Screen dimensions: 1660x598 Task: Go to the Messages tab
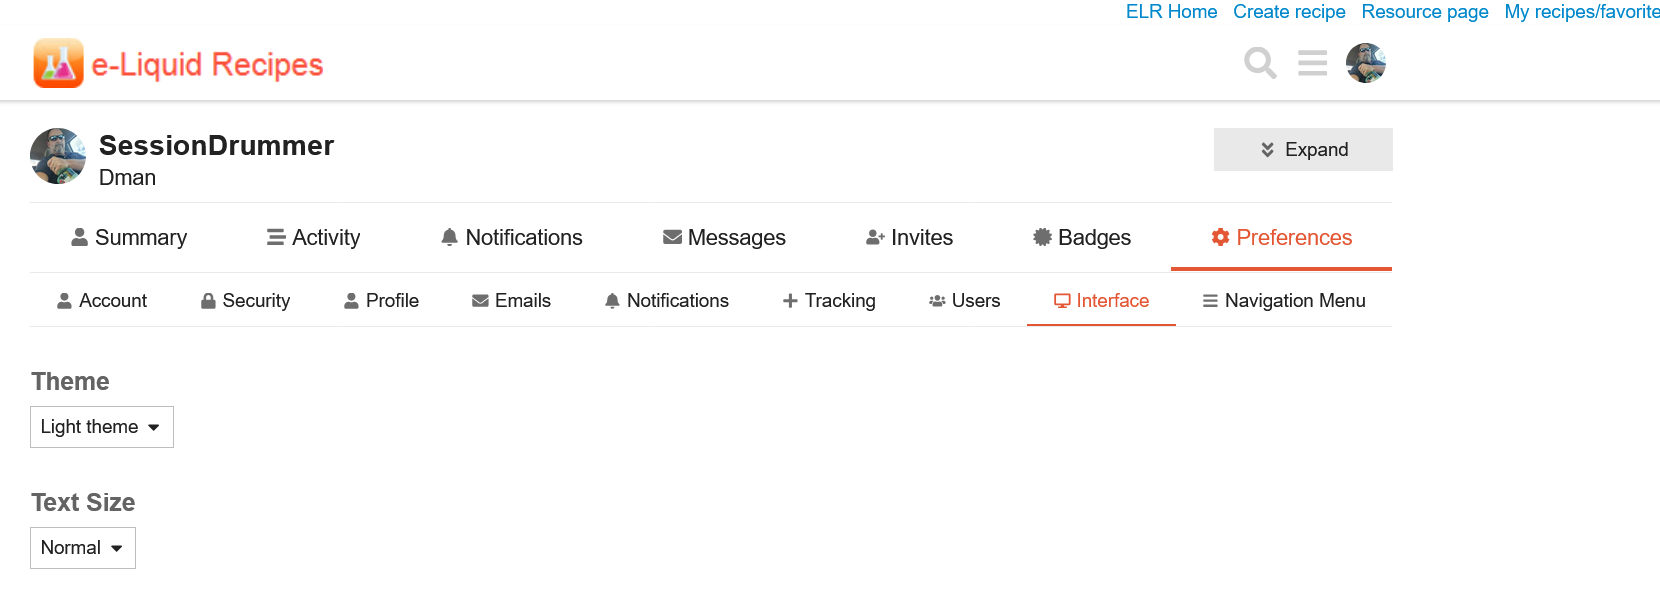pos(724,238)
